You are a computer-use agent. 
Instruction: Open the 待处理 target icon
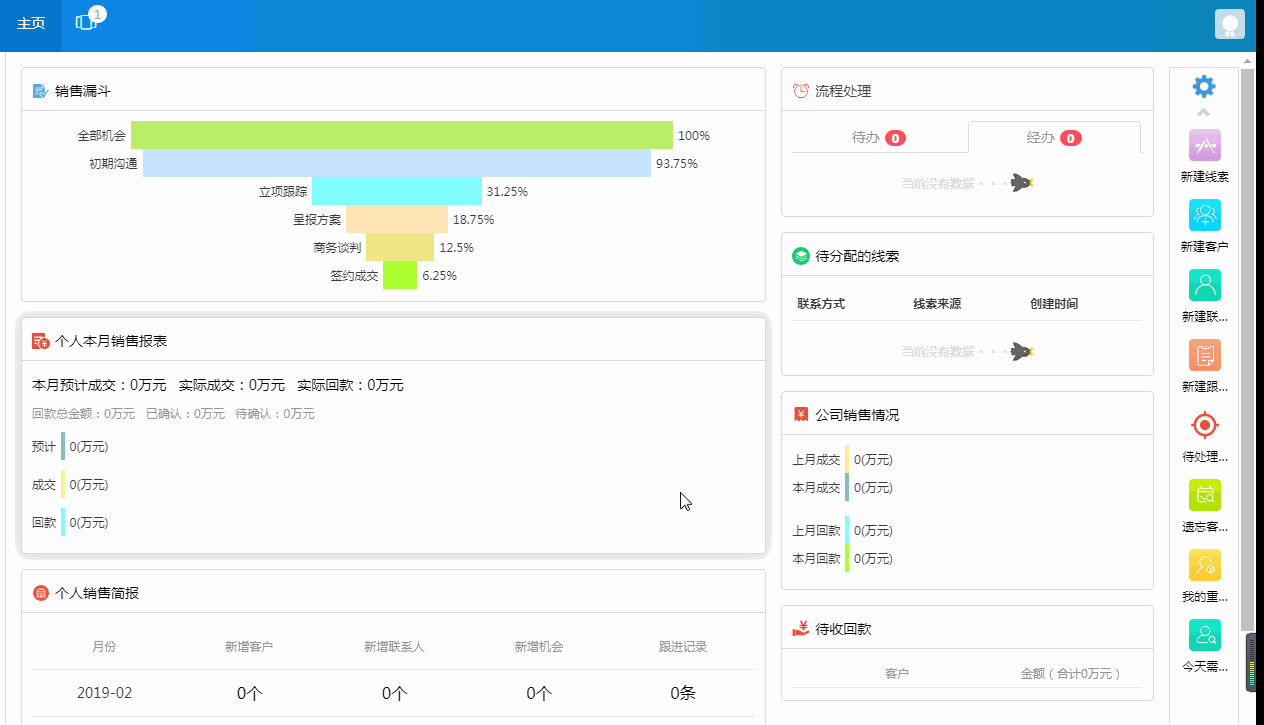pos(1204,426)
